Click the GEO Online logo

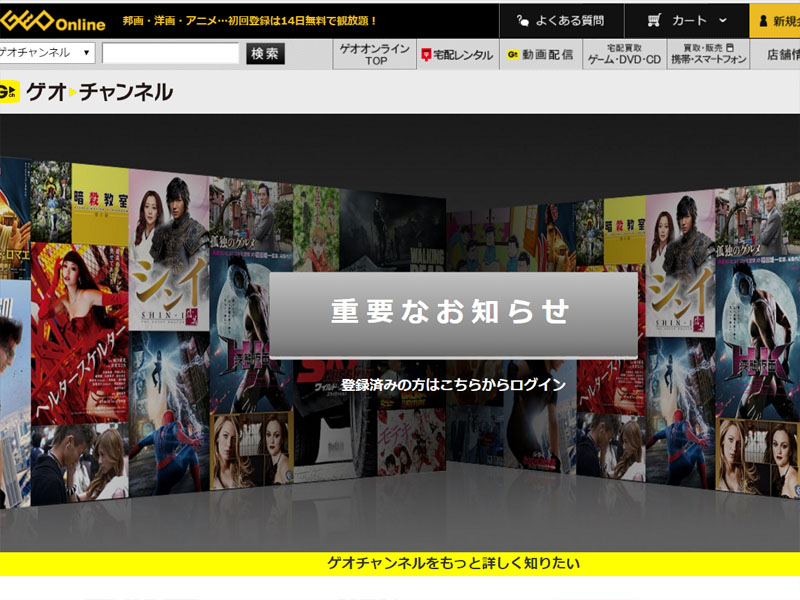click(x=53, y=21)
